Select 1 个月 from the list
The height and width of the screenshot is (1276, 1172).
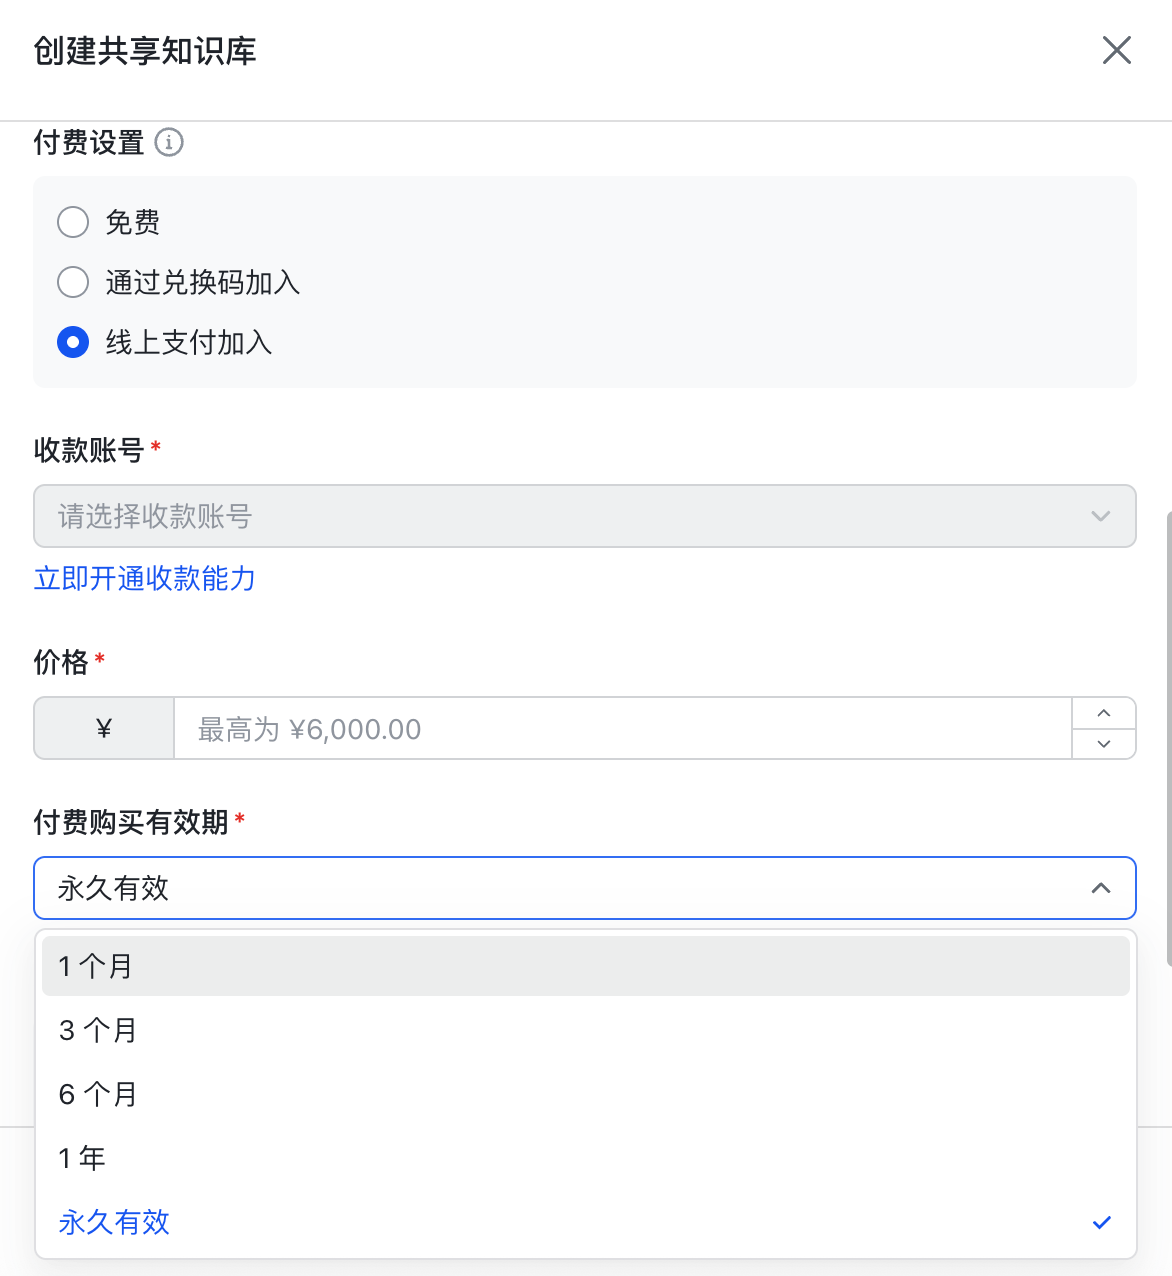point(96,966)
